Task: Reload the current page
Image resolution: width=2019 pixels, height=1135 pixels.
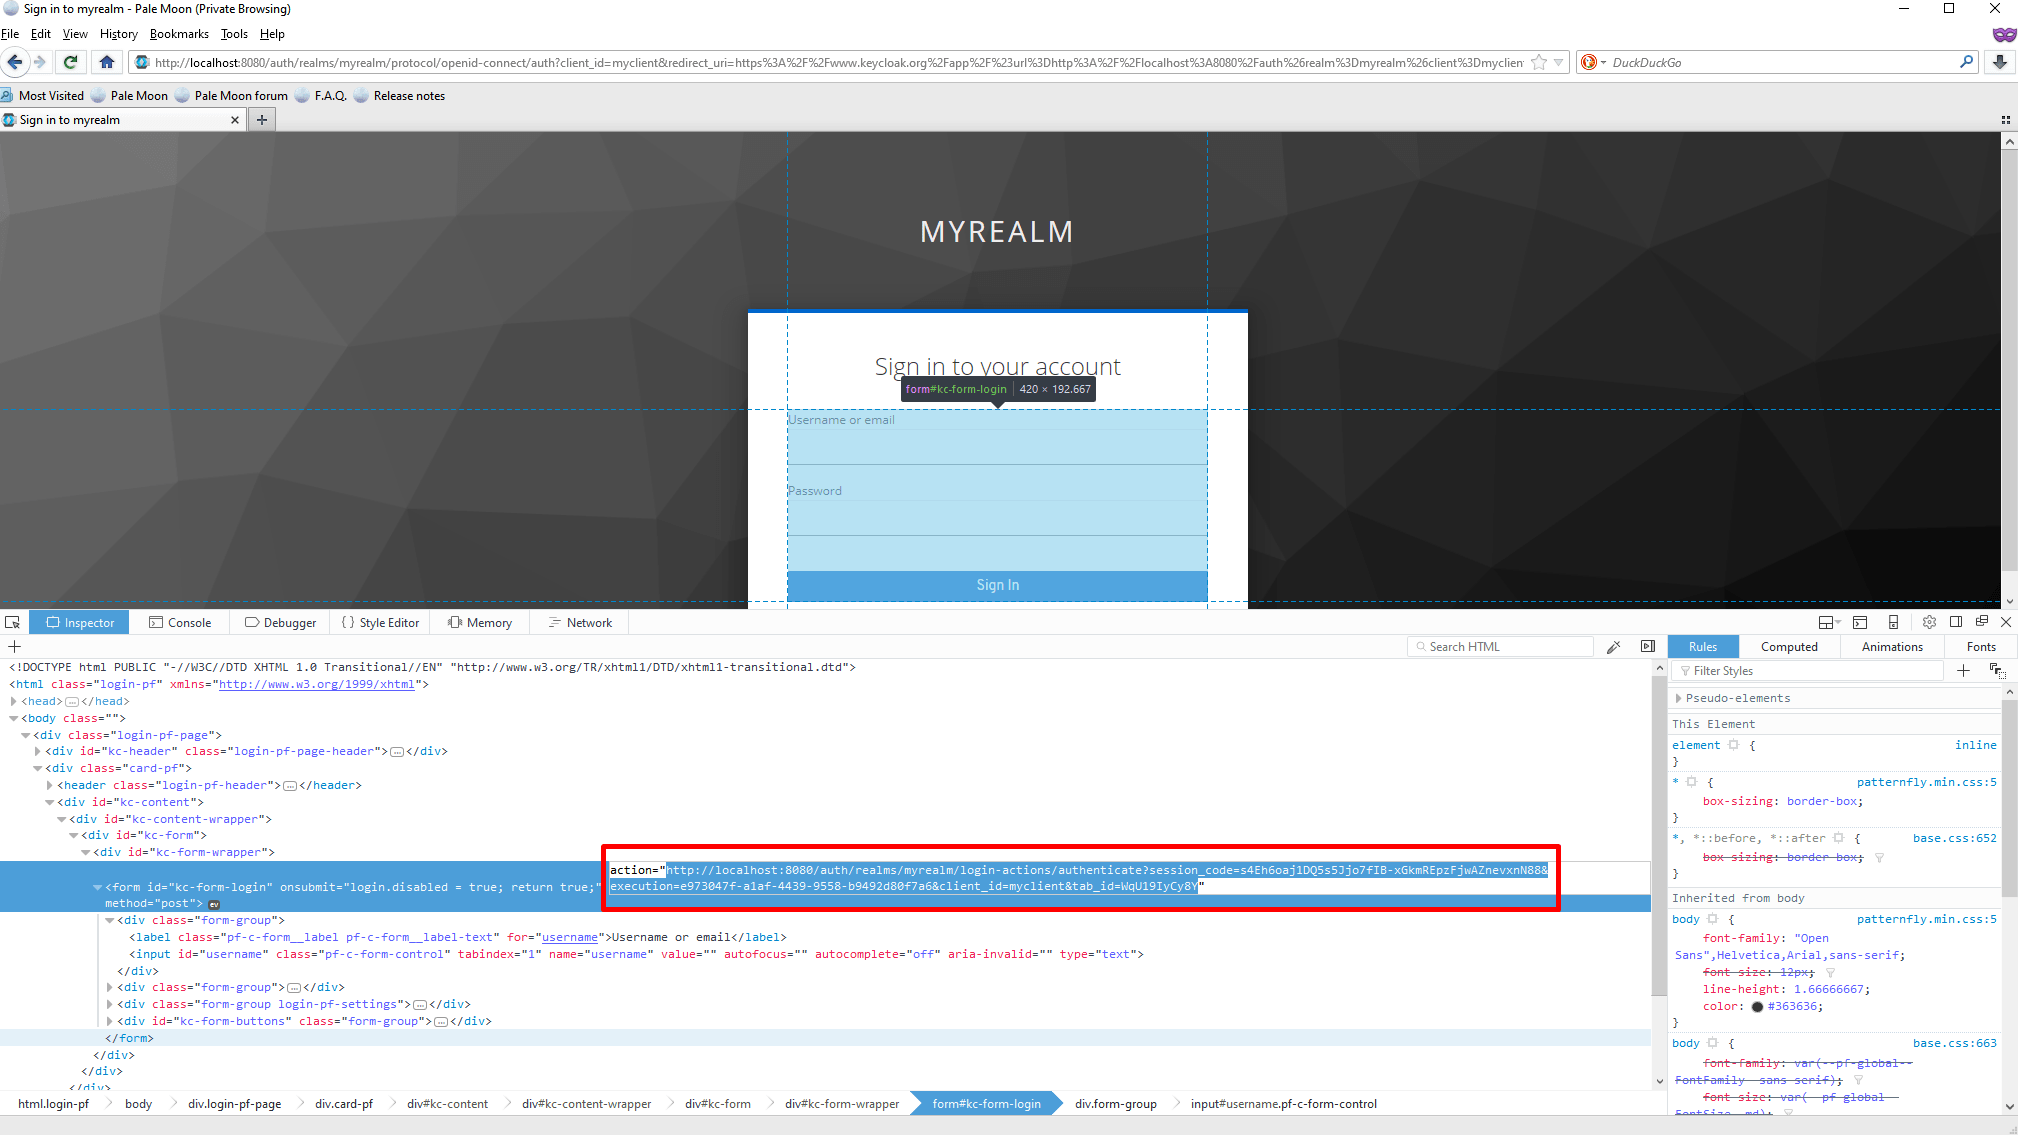Action: pyautogui.click(x=70, y=62)
